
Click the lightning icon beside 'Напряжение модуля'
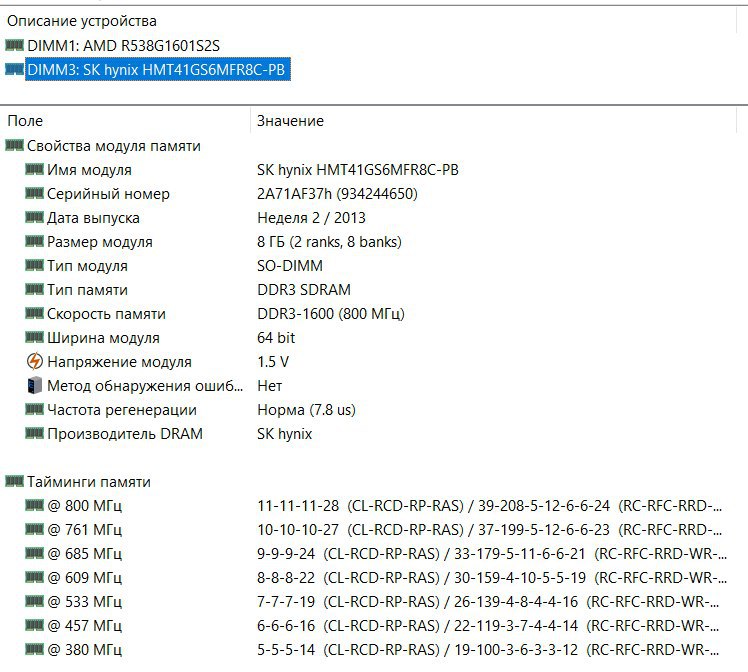(34, 362)
